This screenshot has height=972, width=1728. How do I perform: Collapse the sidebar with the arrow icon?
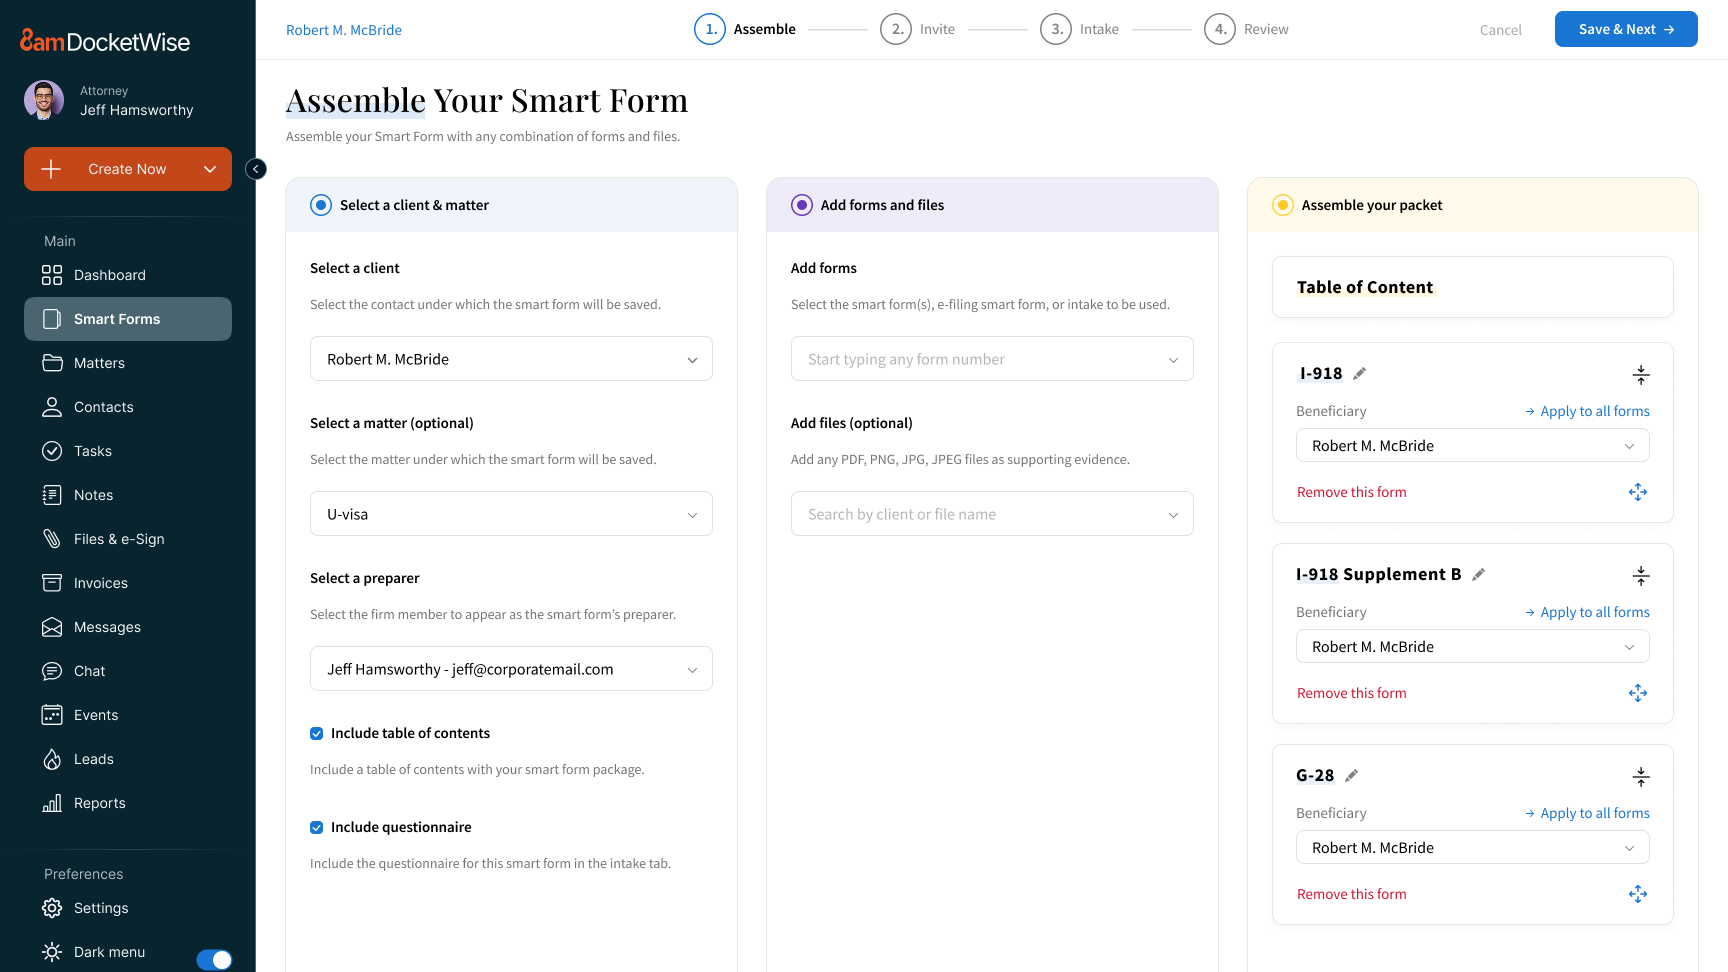click(256, 169)
